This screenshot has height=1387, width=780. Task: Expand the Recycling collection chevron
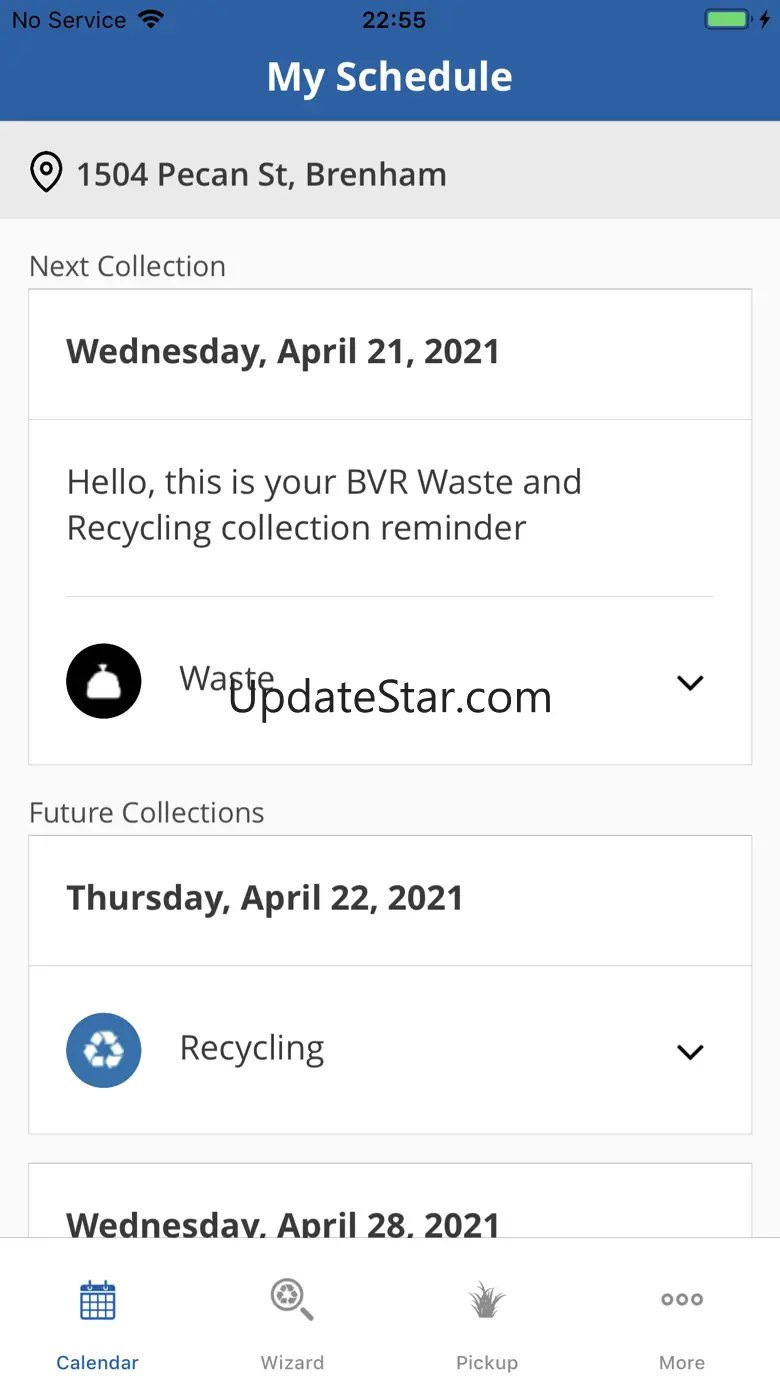click(x=690, y=1052)
